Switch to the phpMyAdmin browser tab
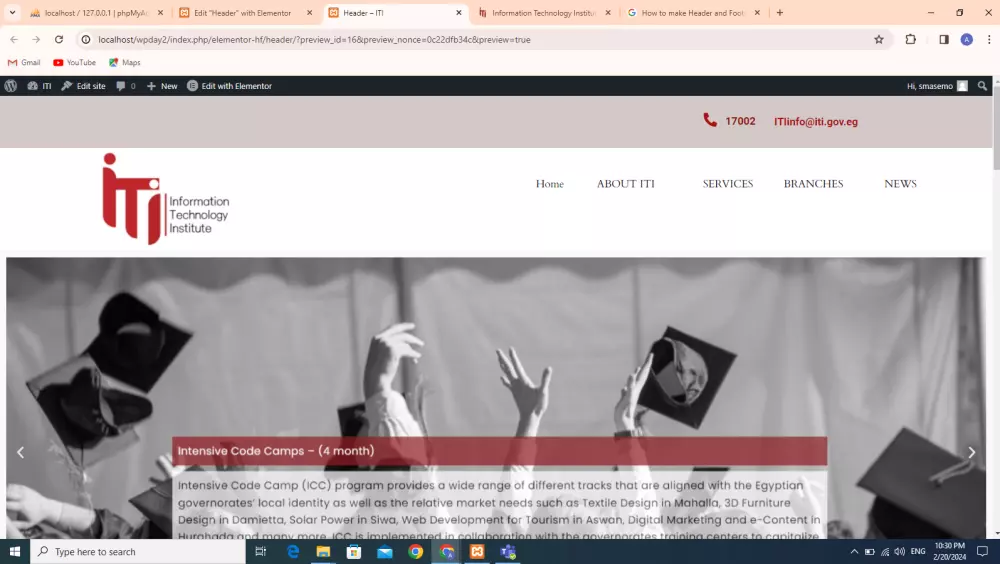Screen dimensions: 1000x564 (96, 13)
